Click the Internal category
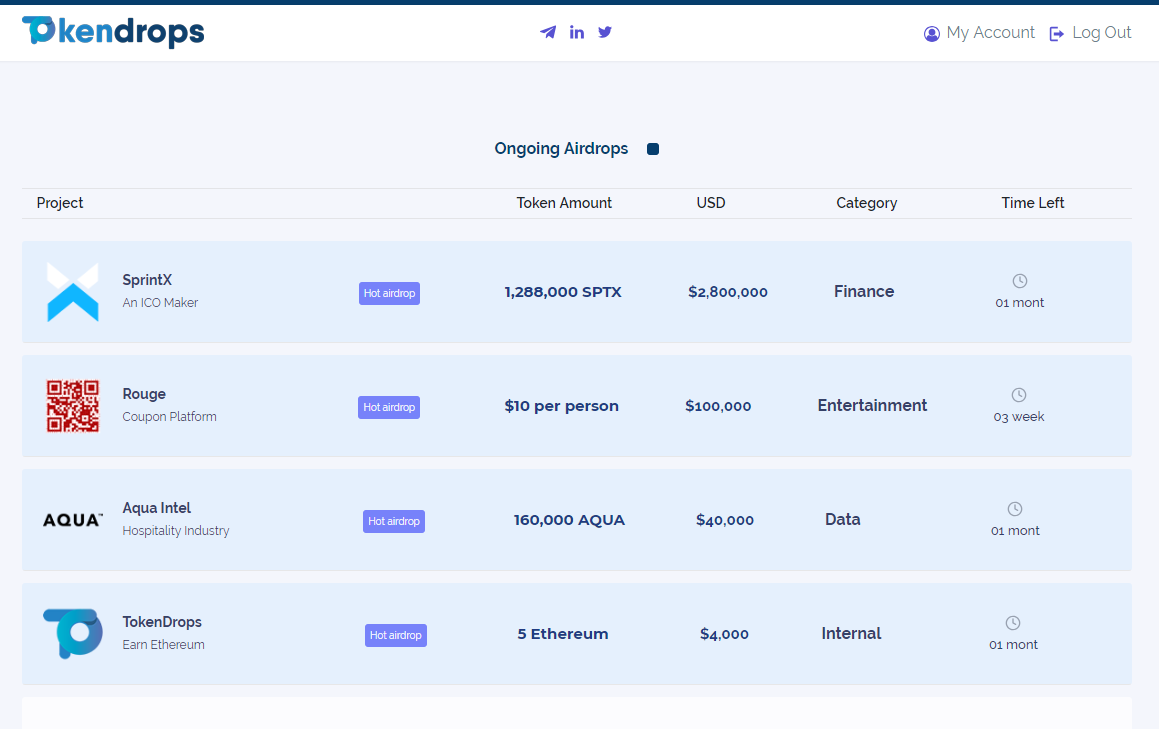The image size is (1159, 729). point(852,633)
